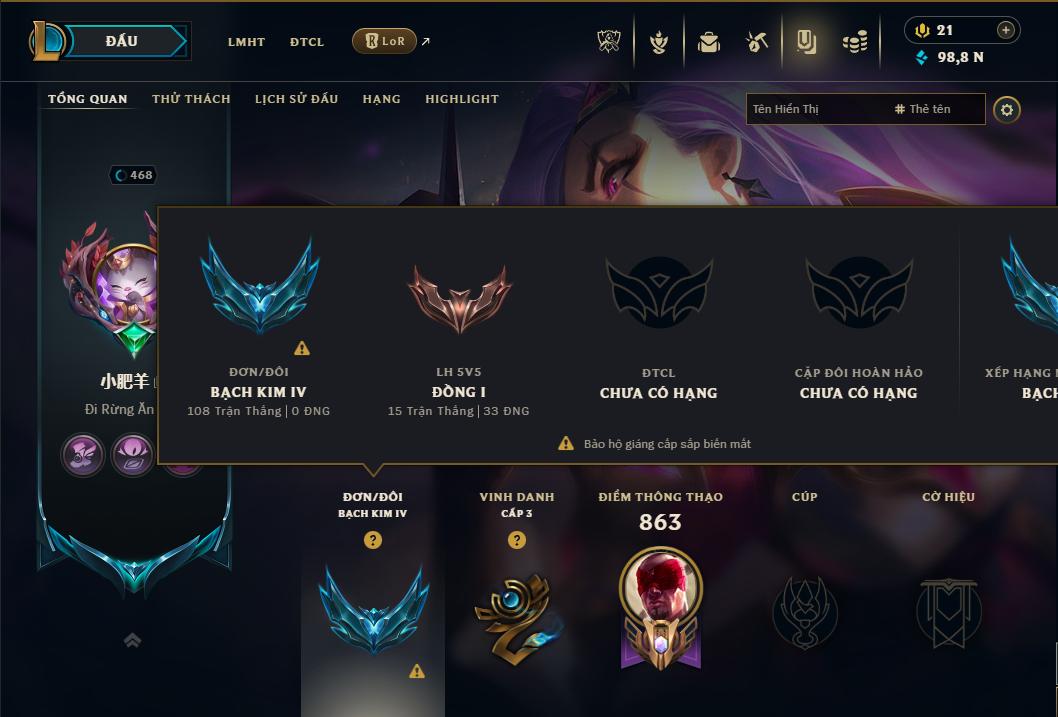
Task: Open the Store coins icon
Action: (x=855, y=42)
